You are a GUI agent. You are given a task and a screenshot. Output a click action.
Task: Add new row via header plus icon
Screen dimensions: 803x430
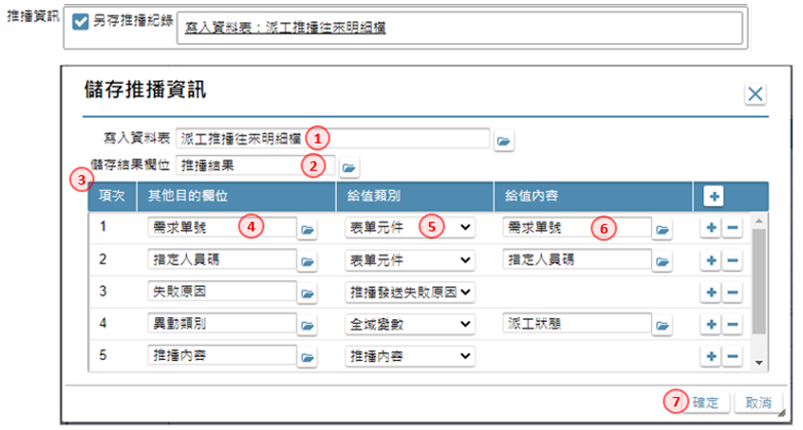coord(713,196)
